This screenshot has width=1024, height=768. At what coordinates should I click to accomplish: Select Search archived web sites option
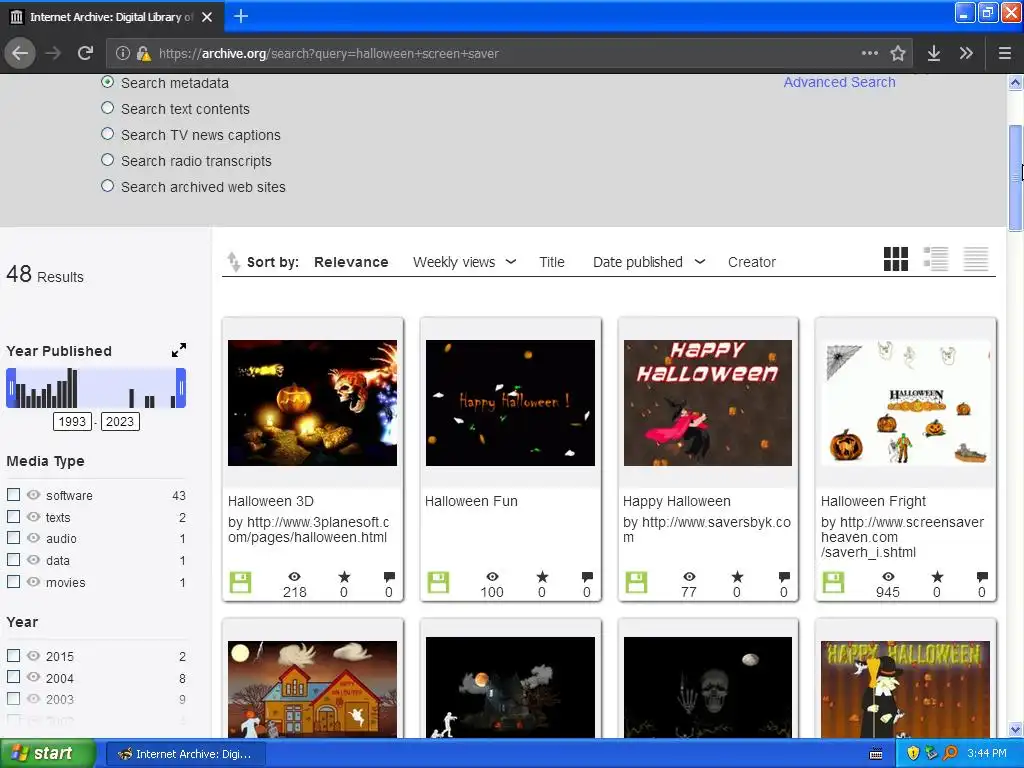[x=108, y=186]
